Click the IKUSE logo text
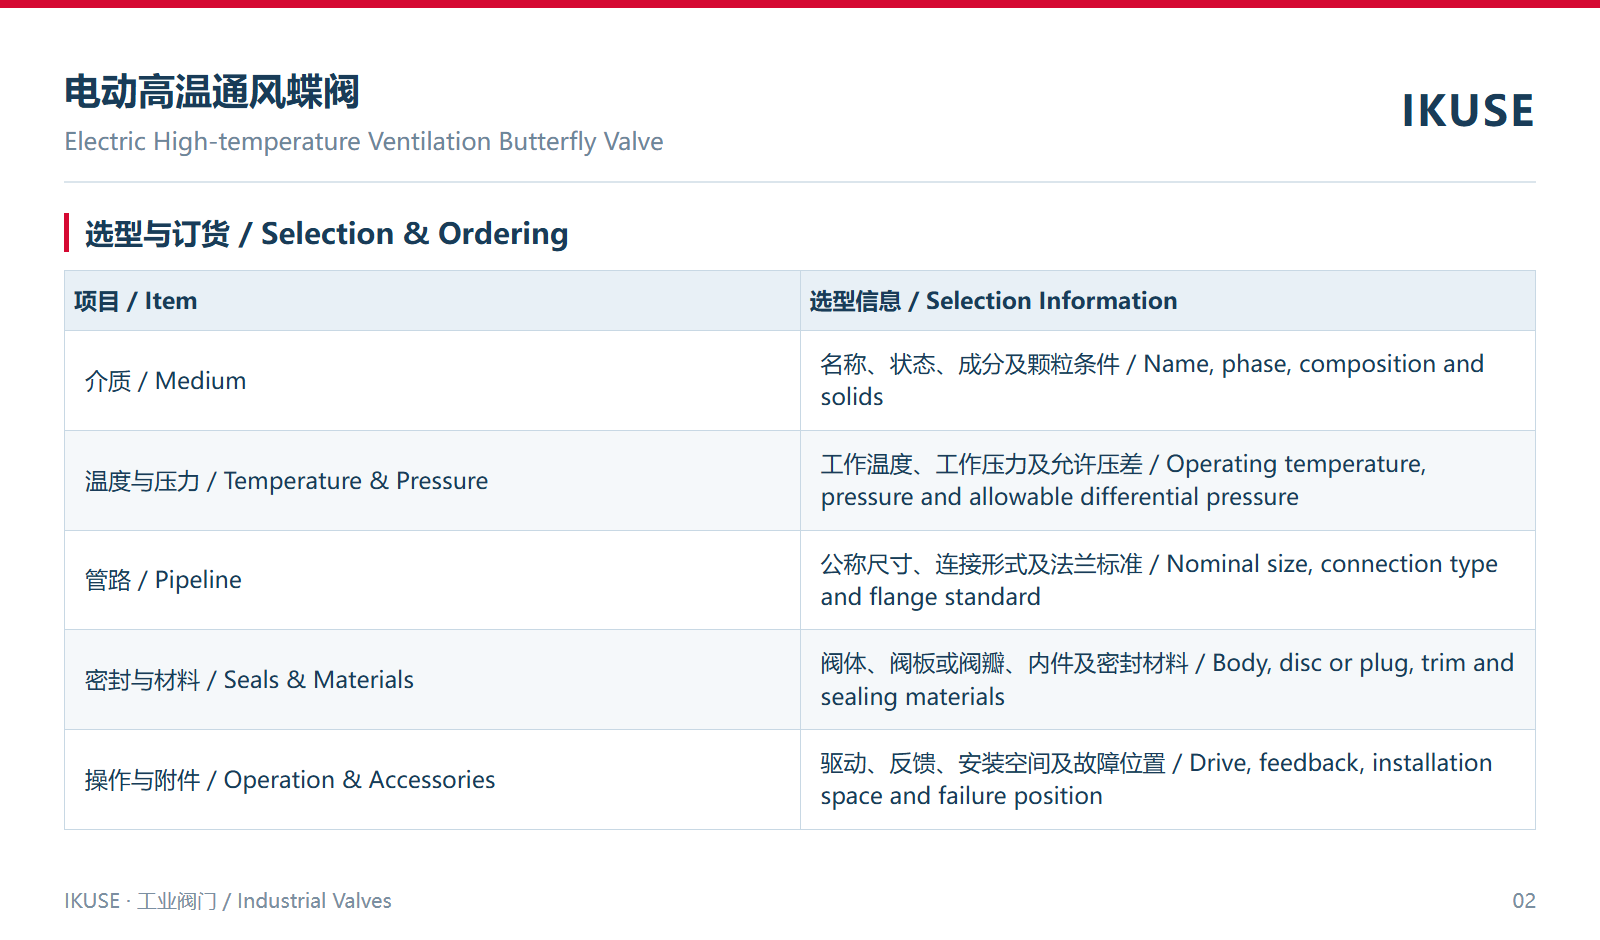Screen dimensions: 1600x940 click(1467, 111)
